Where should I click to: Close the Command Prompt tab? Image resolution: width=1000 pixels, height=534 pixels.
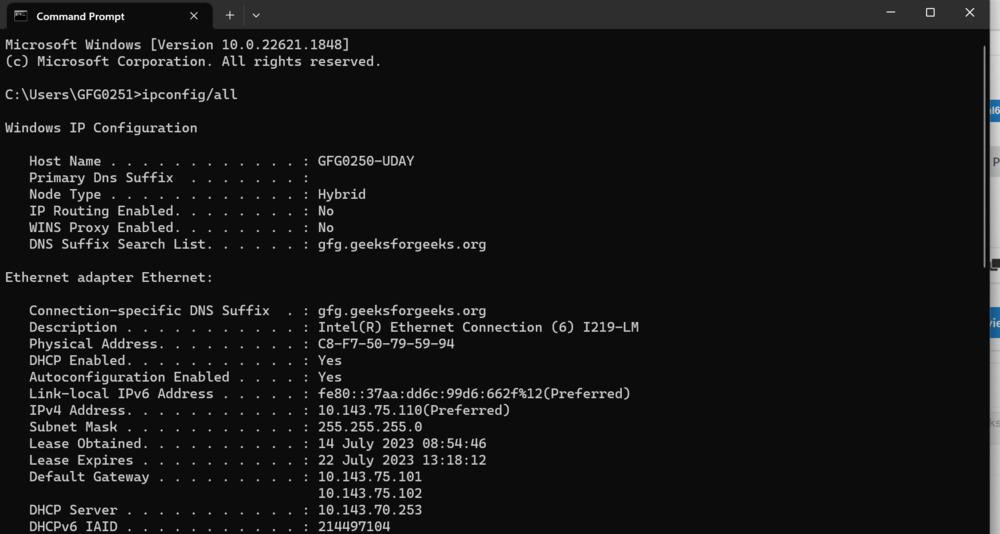[194, 15]
